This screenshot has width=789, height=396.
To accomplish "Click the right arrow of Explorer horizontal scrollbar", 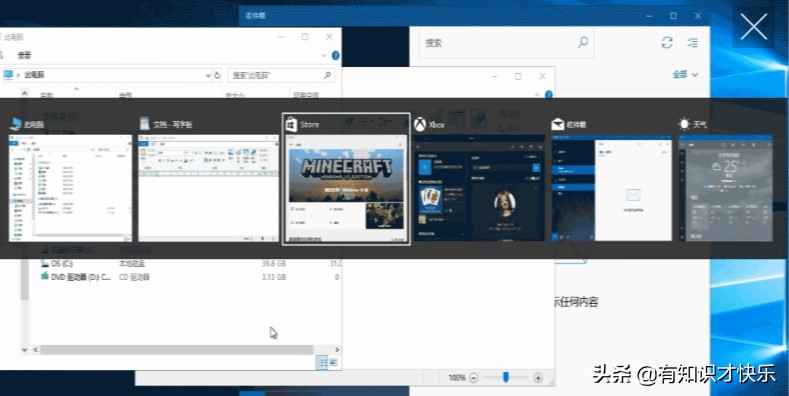I will [337, 350].
